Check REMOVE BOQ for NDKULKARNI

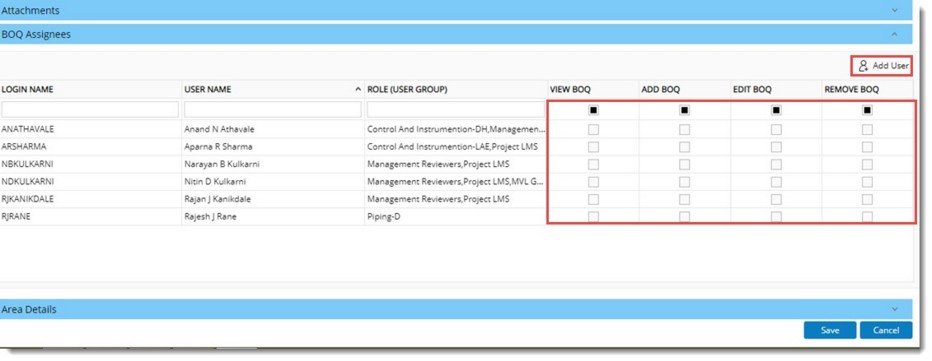tap(868, 181)
